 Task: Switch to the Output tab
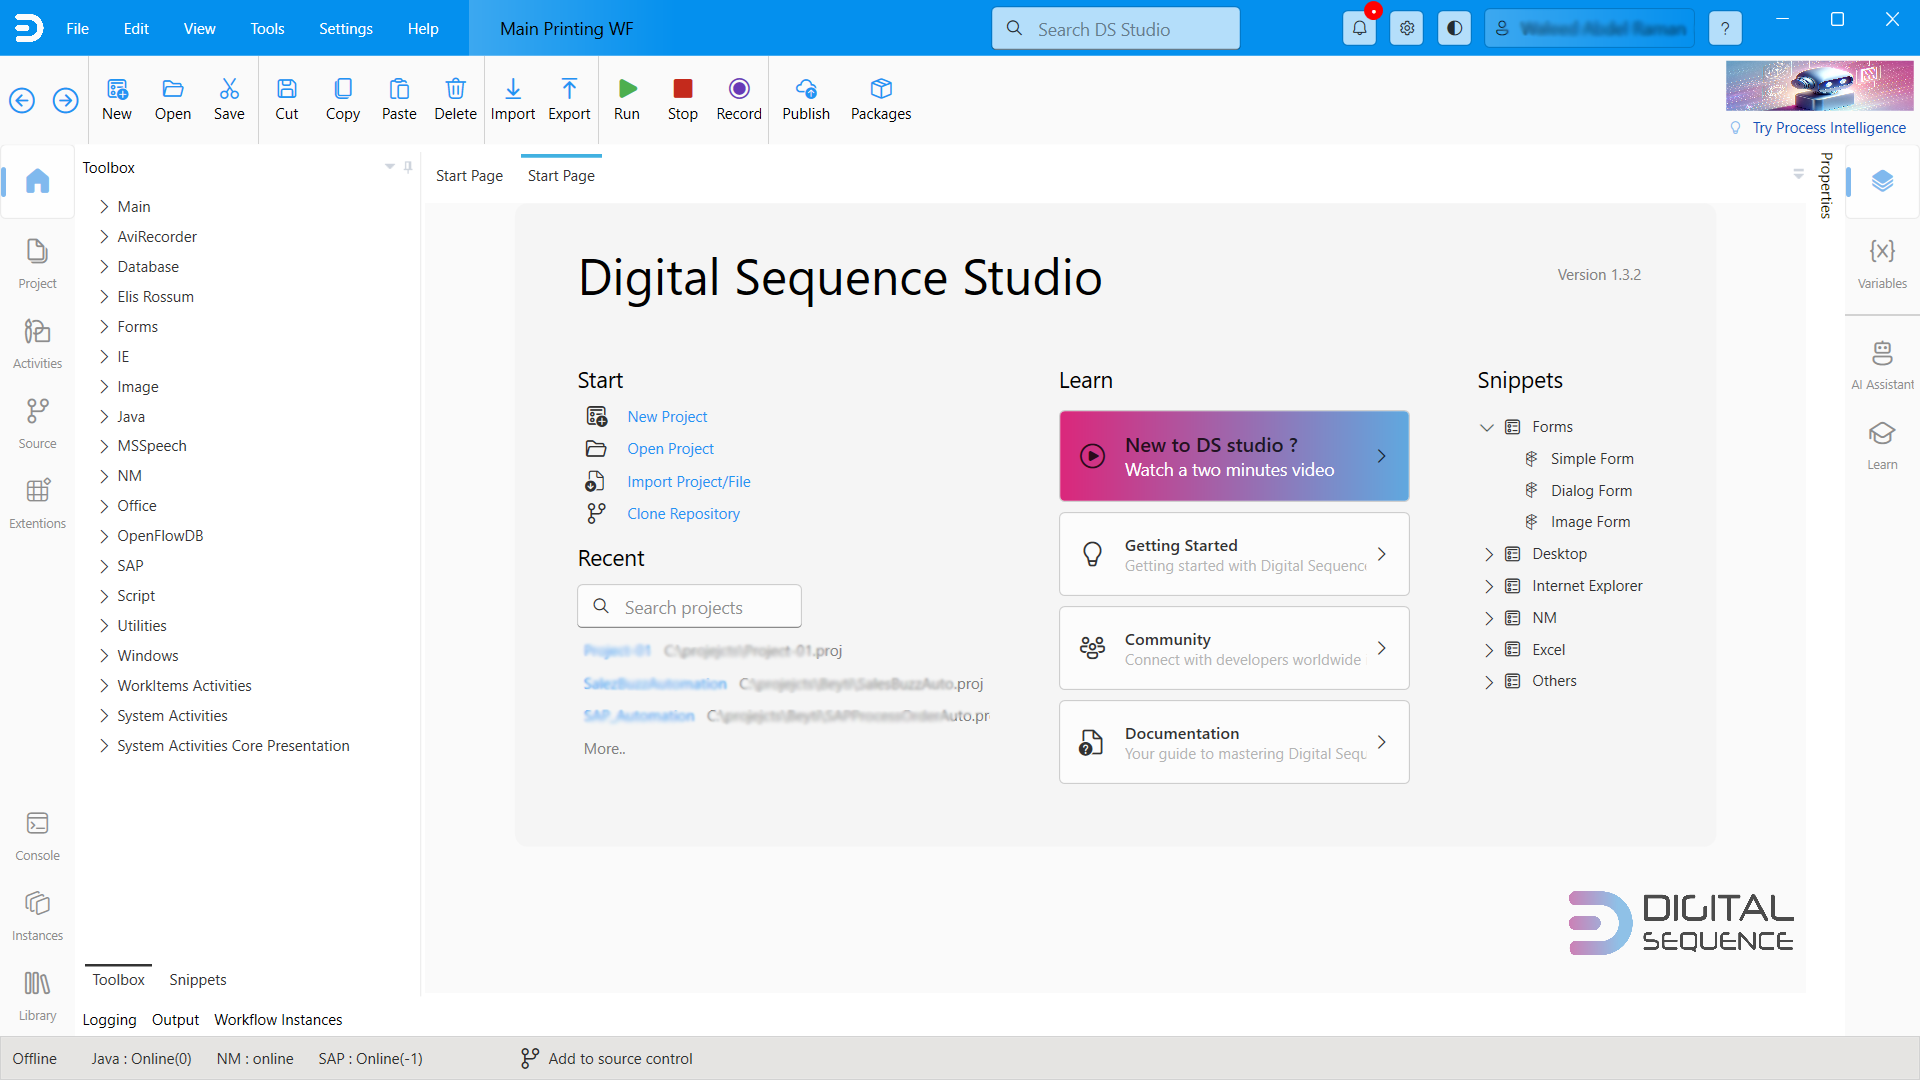coord(176,1020)
